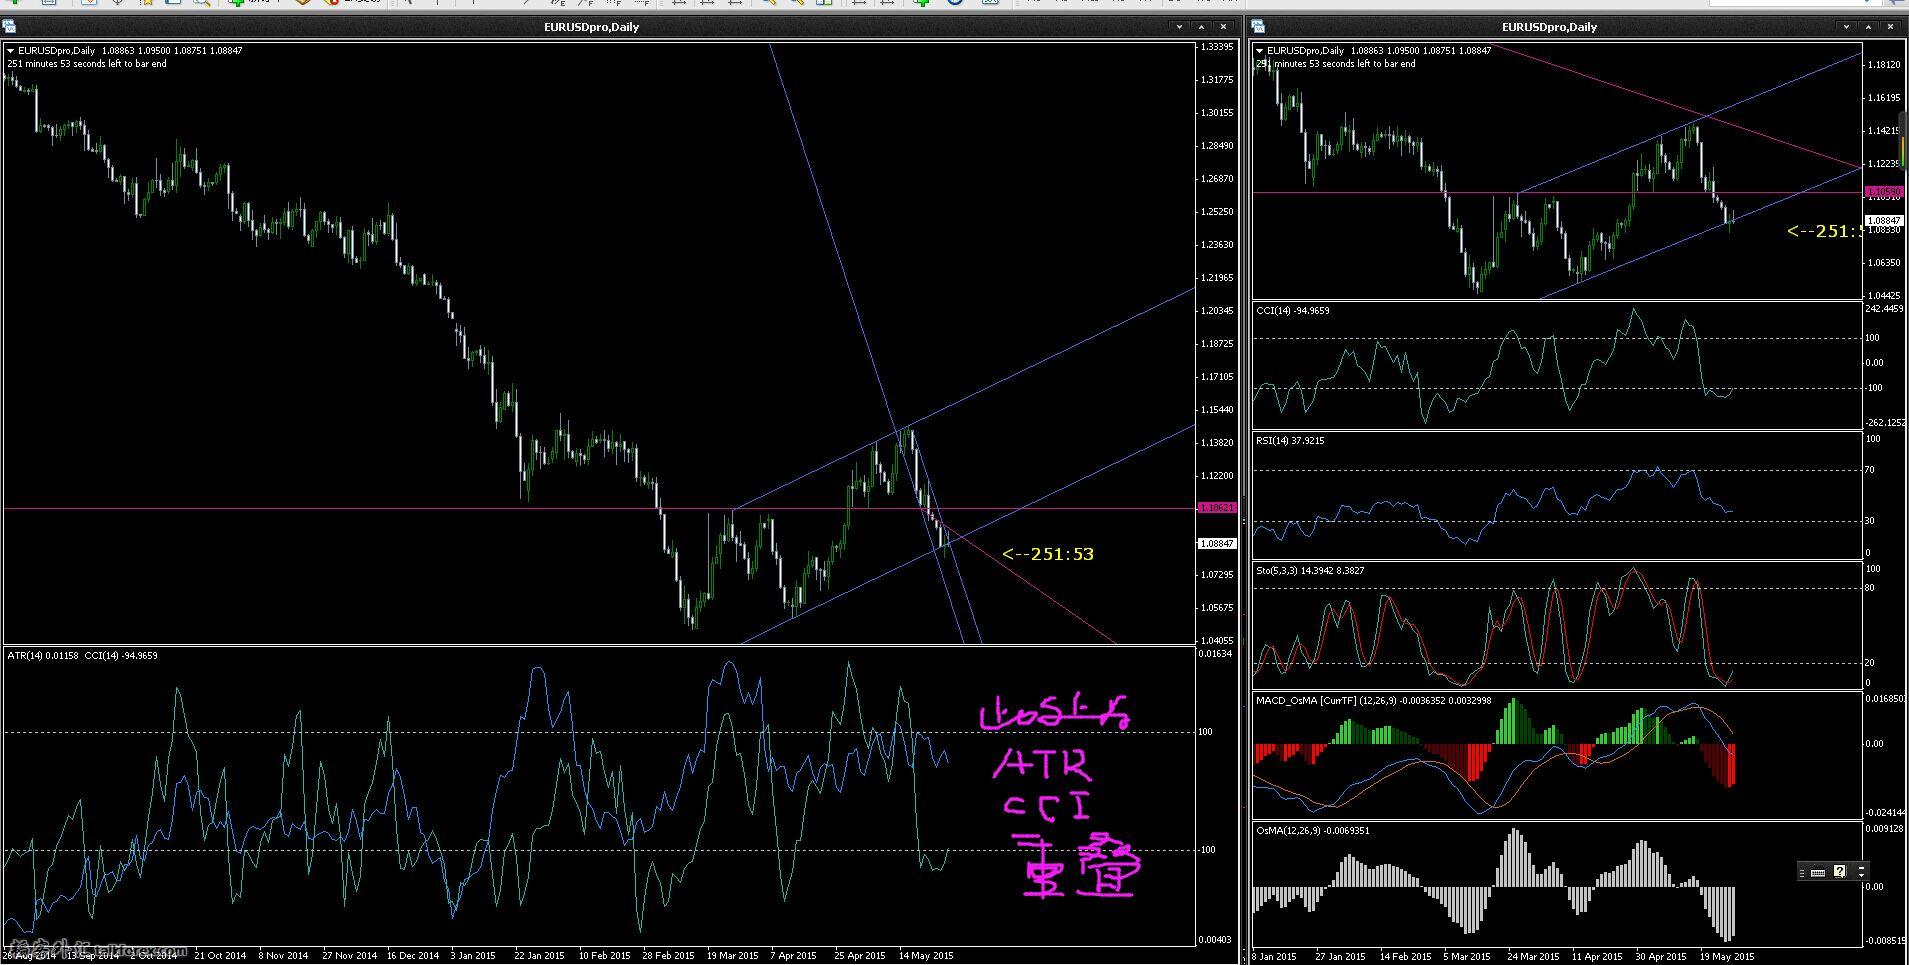The height and width of the screenshot is (965, 1909).
Task: Minimize the left chart window
Action: point(1180,27)
